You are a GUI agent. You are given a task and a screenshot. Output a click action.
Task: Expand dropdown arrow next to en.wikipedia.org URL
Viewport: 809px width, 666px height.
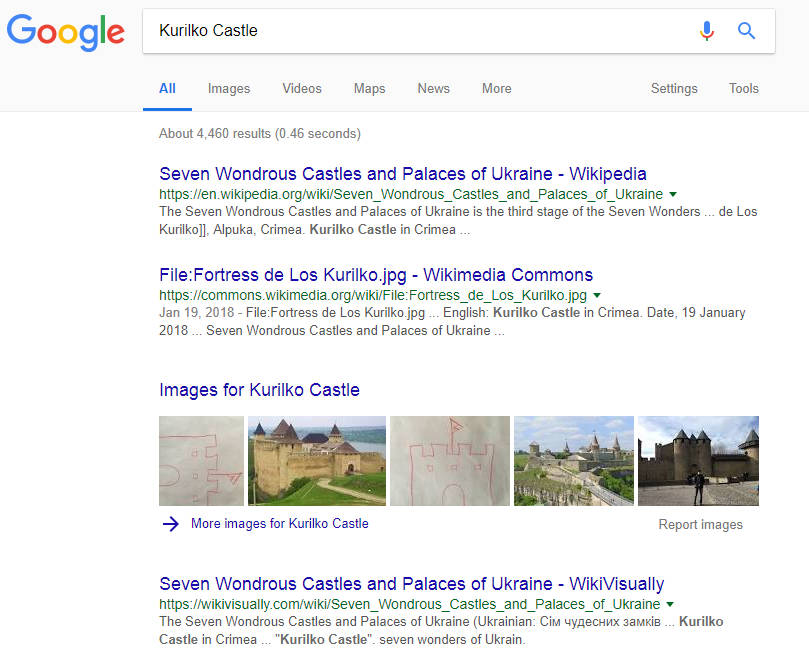(673, 194)
